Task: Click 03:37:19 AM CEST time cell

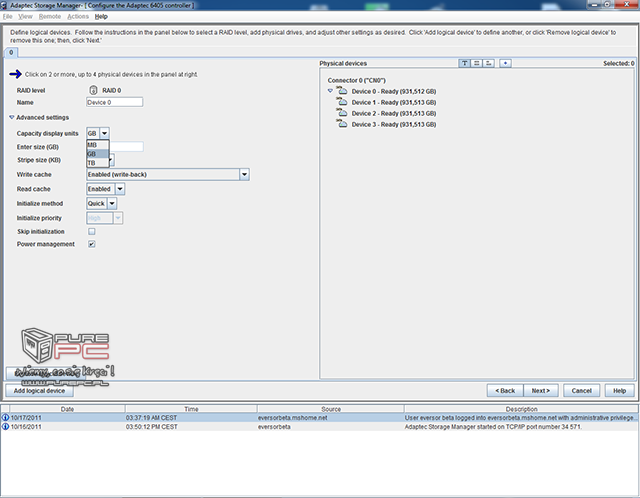Action: (151, 418)
